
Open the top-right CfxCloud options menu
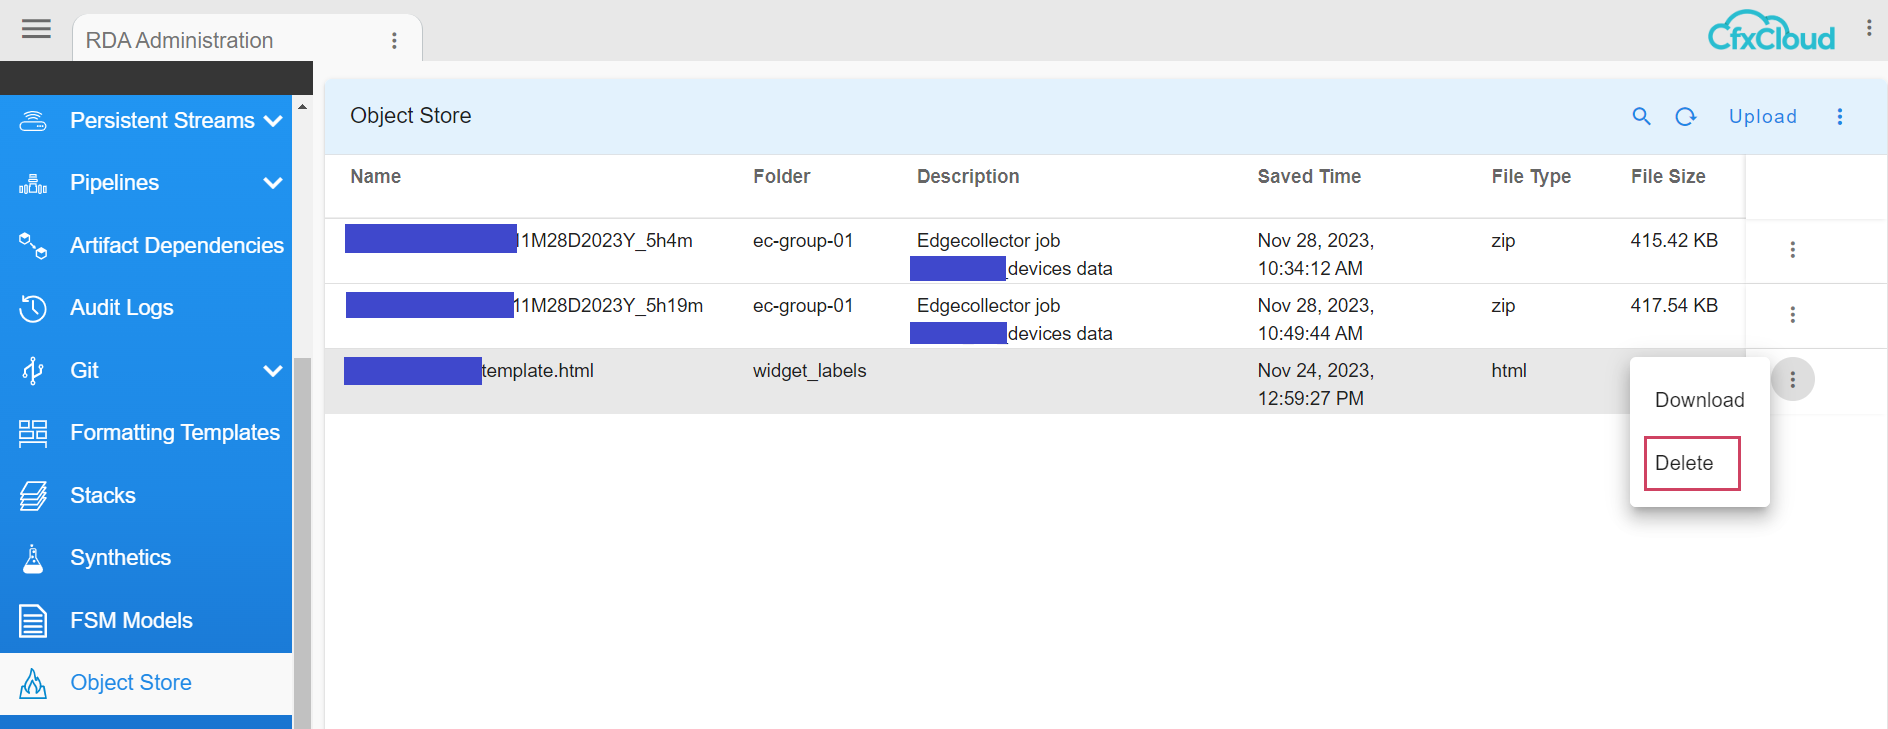tap(1868, 29)
